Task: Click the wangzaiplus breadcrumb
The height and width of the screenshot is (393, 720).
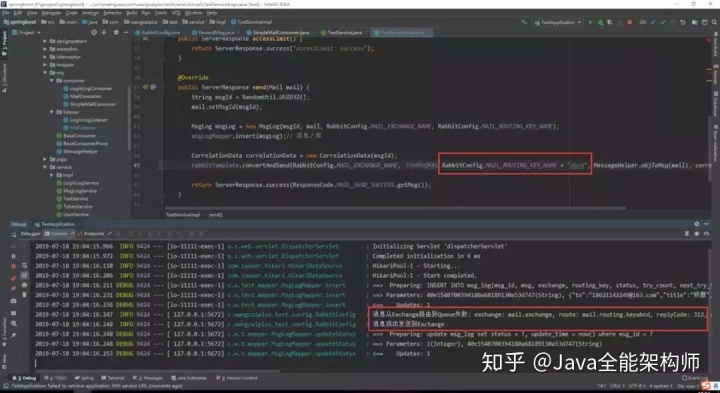Action: coord(141,22)
